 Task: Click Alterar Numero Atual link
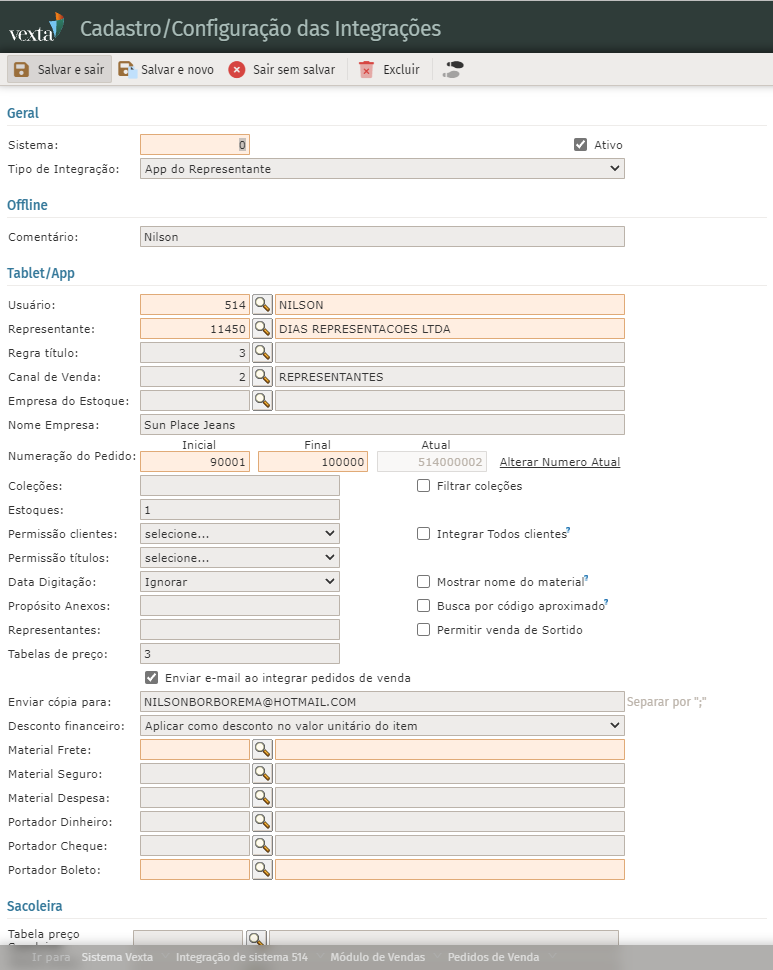[x=559, y=462]
